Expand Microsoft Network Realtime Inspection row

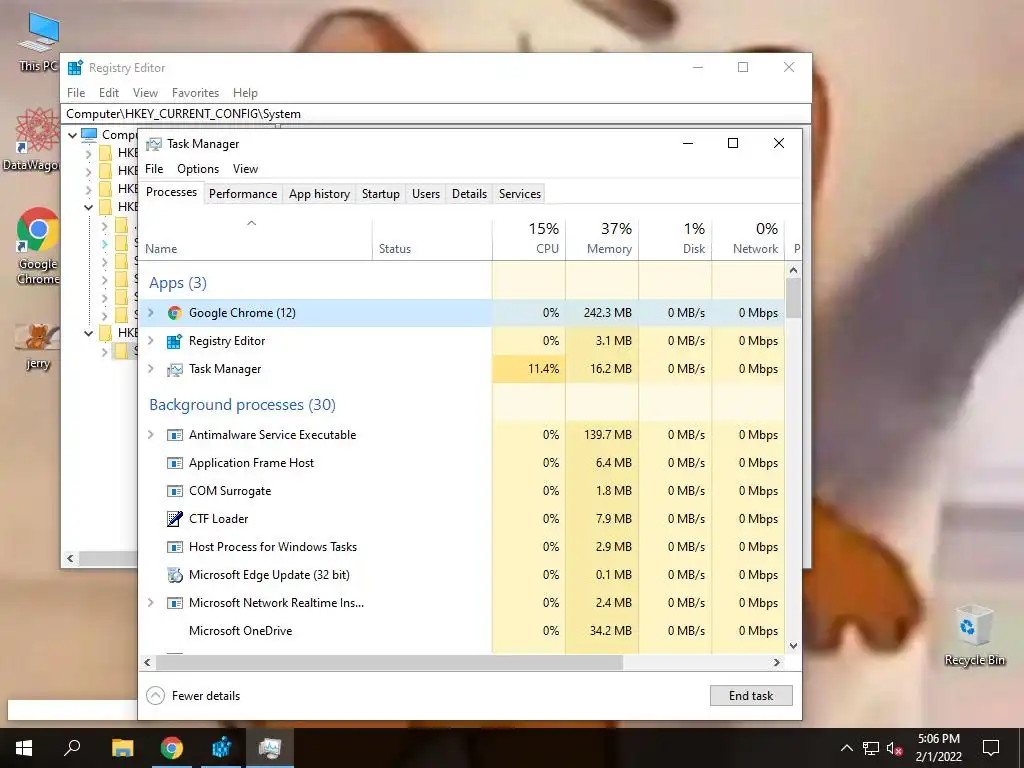point(151,603)
